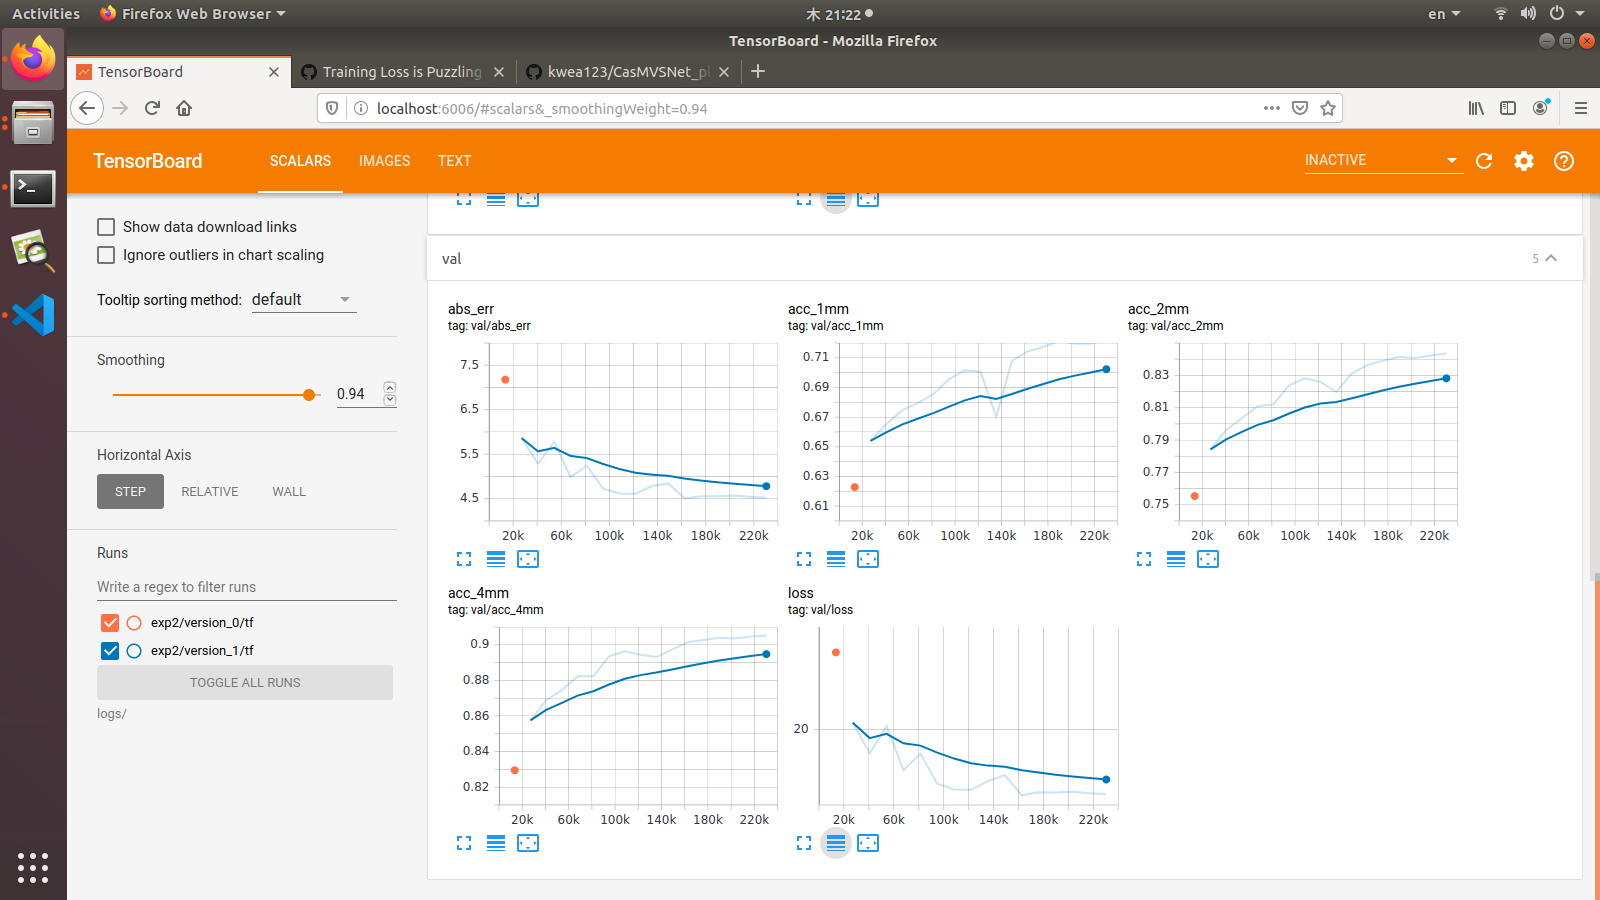
Task: Uncheck the exp2/version_0/tf run checkbox
Action: [110, 623]
